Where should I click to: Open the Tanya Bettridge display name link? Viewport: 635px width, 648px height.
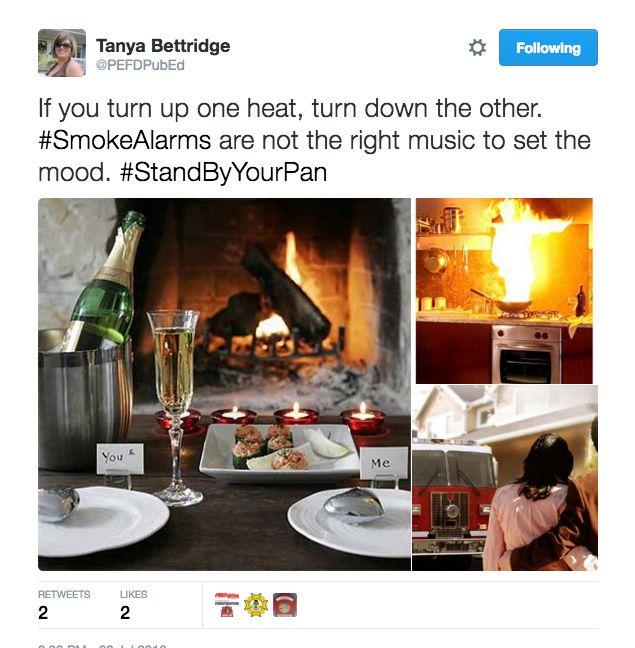pos(163,45)
